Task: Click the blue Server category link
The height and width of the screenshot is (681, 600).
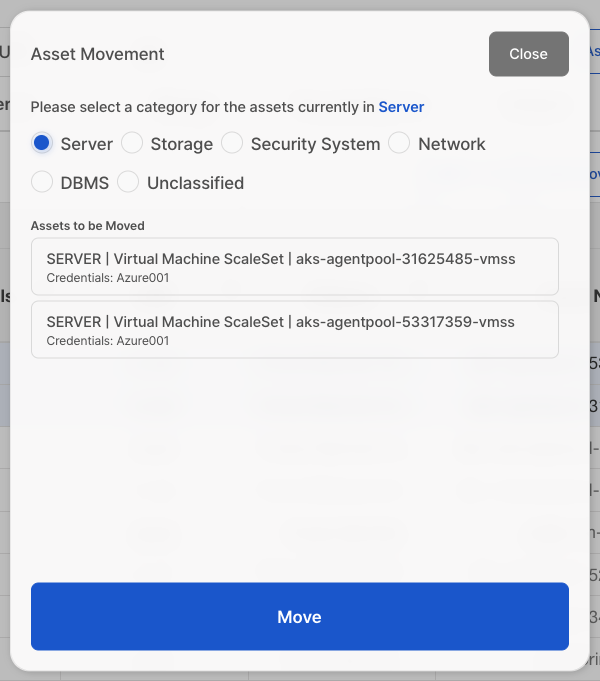Action: point(401,107)
